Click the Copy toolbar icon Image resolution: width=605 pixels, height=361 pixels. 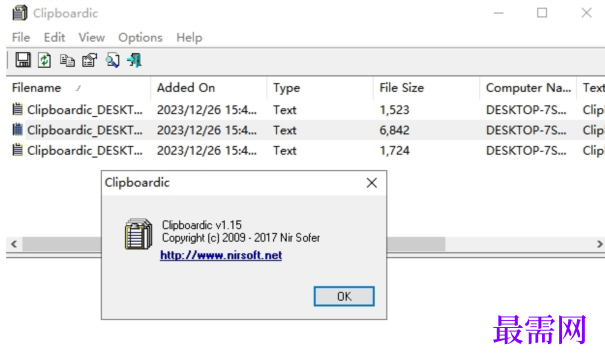67,61
